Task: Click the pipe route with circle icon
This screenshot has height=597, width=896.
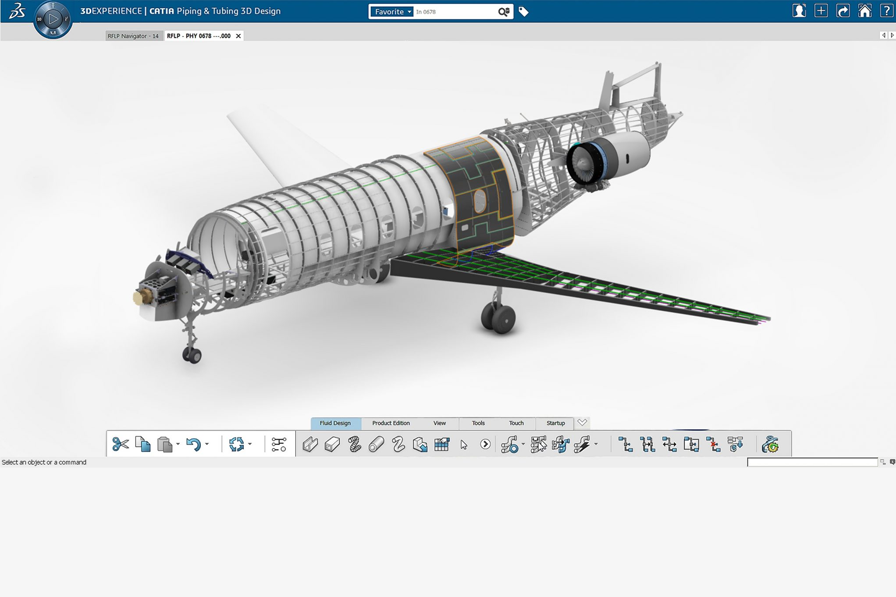Action: 509,444
